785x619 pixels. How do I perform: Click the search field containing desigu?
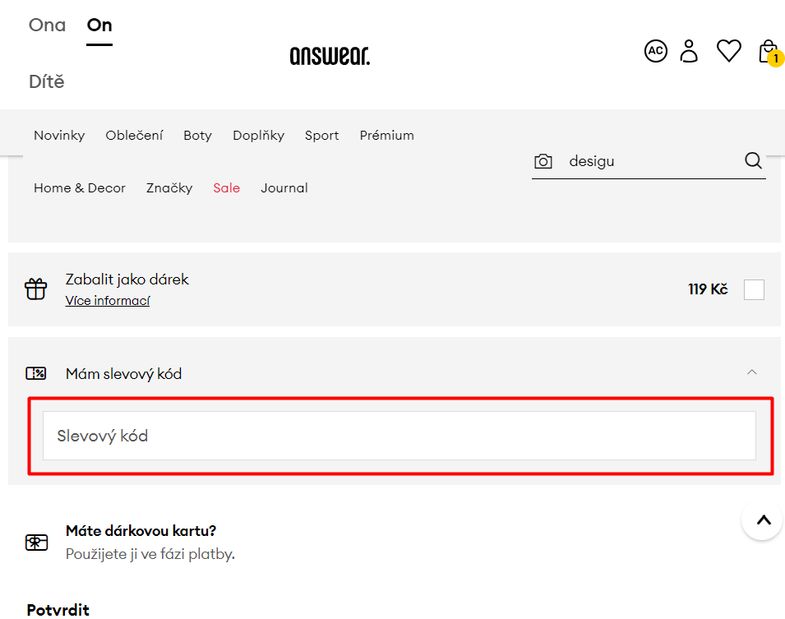(x=649, y=161)
